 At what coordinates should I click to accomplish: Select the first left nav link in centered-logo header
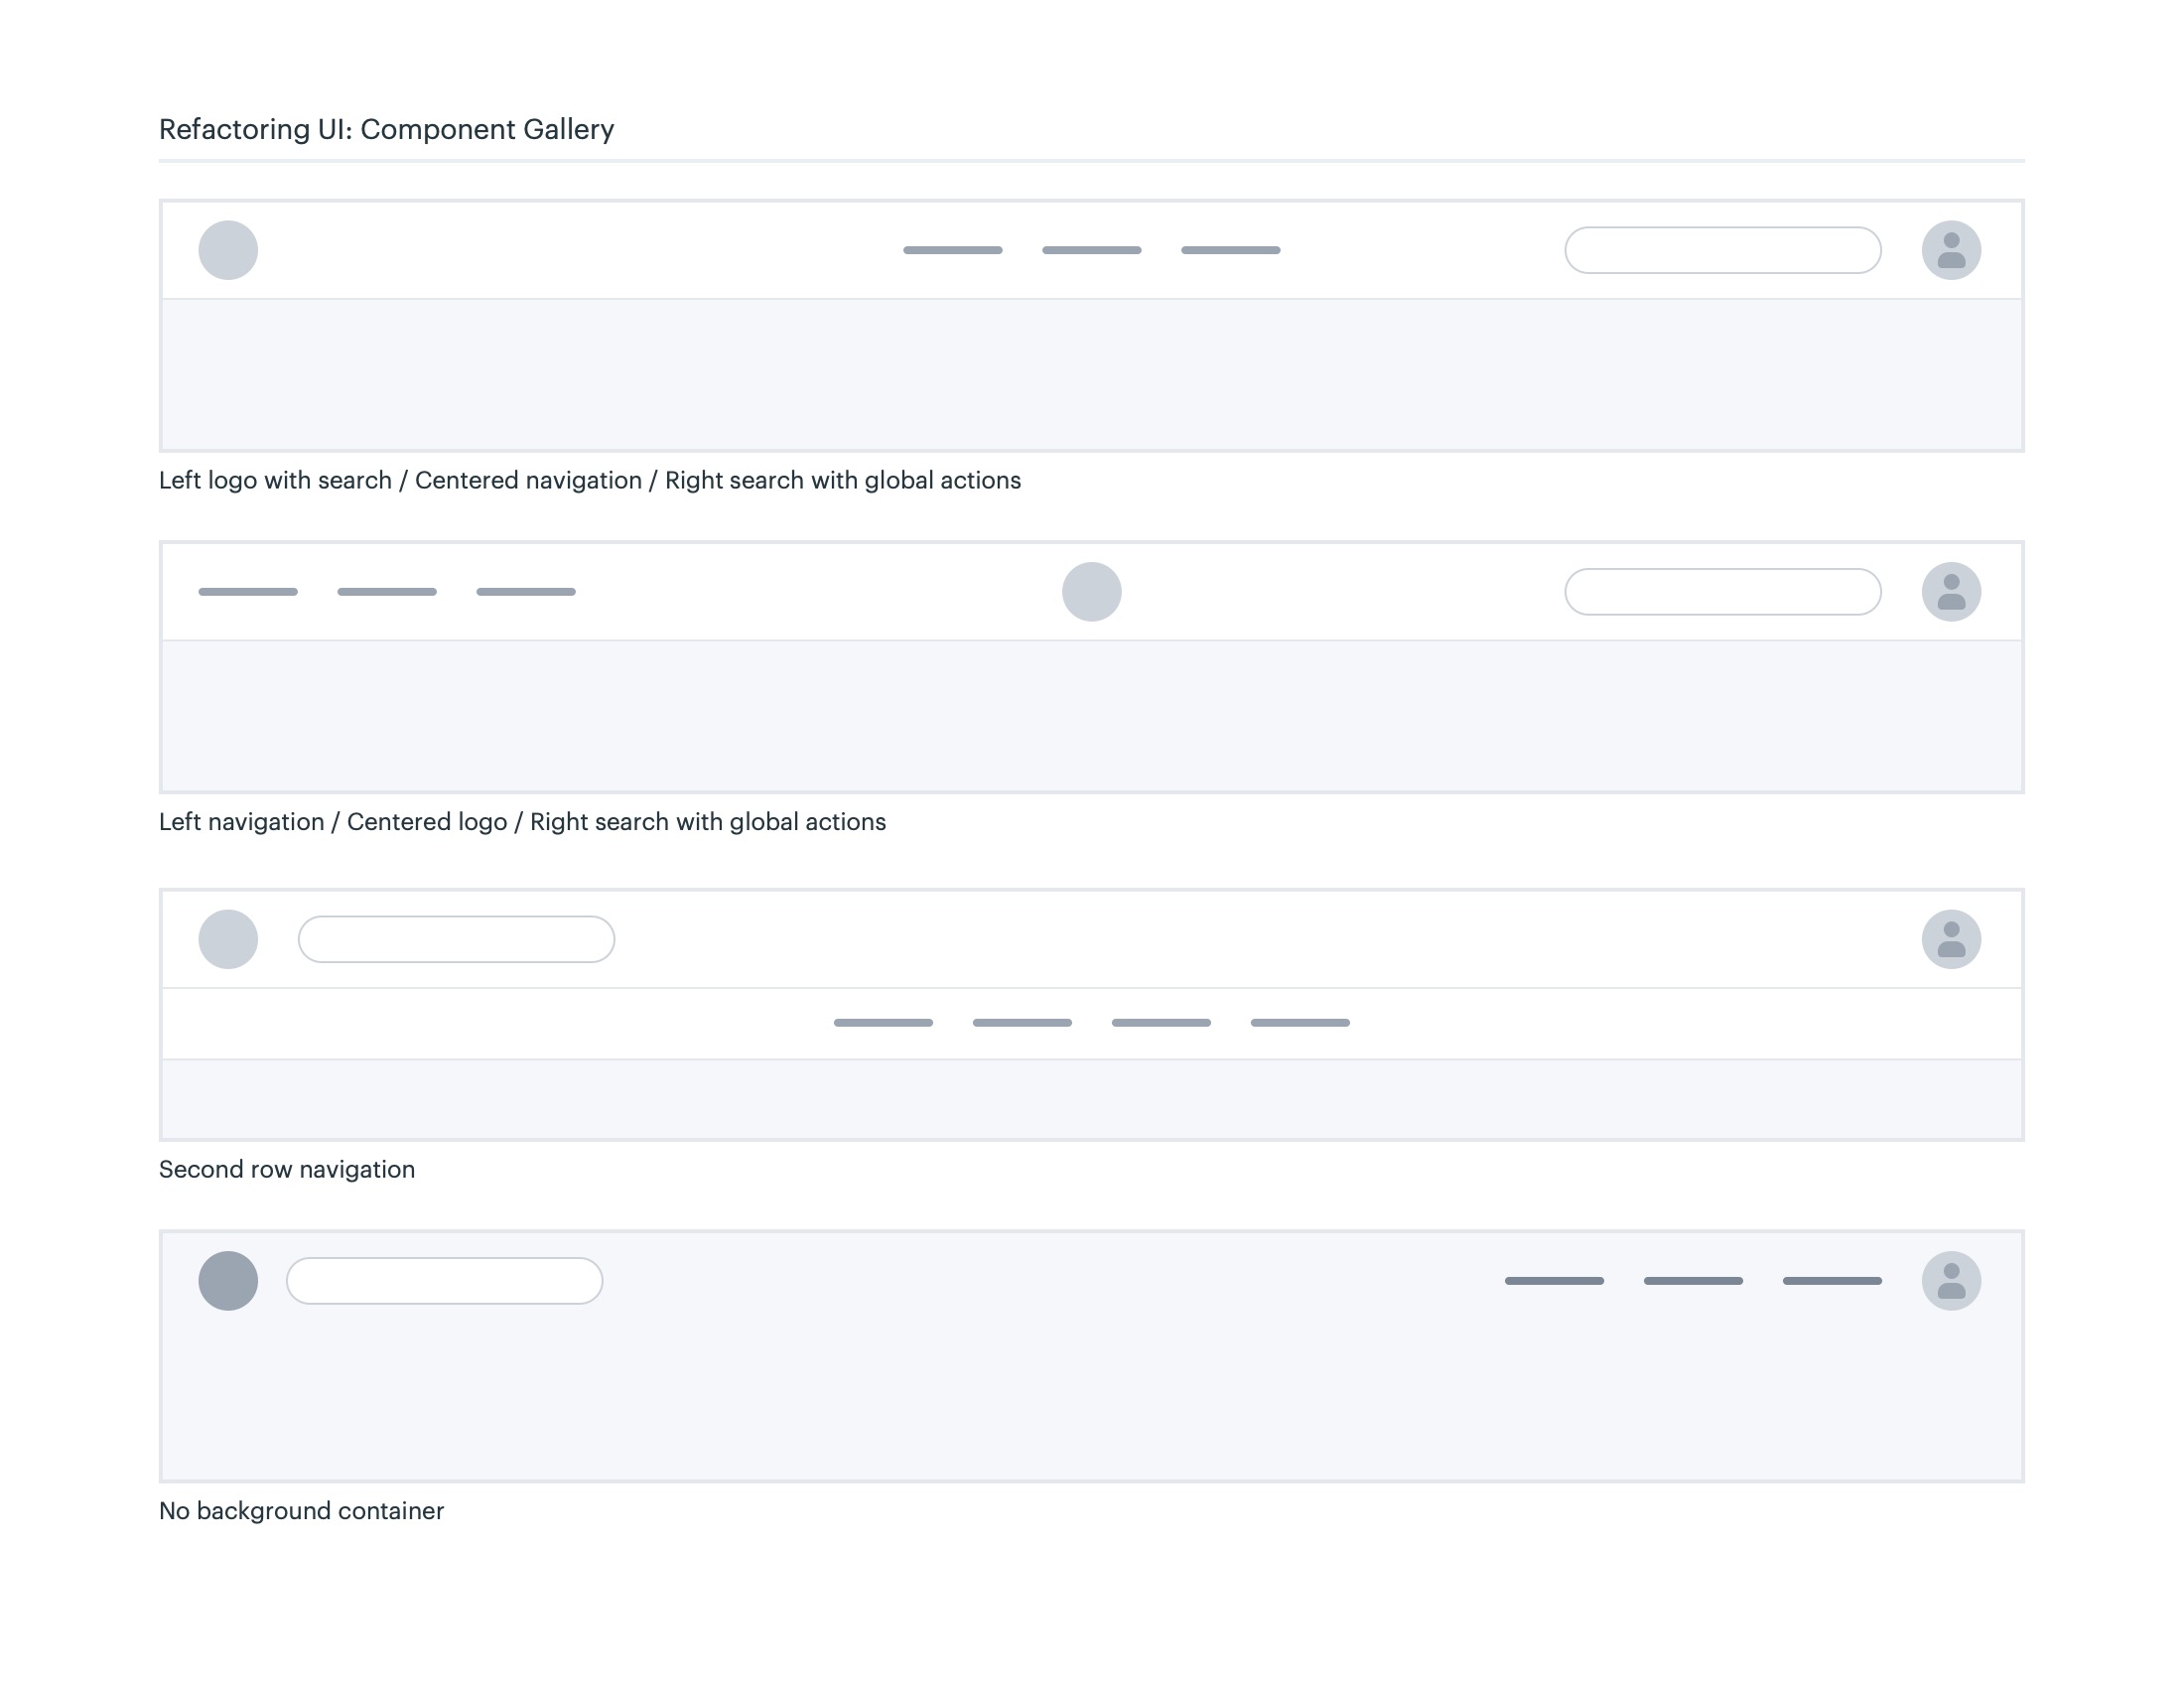coord(248,592)
